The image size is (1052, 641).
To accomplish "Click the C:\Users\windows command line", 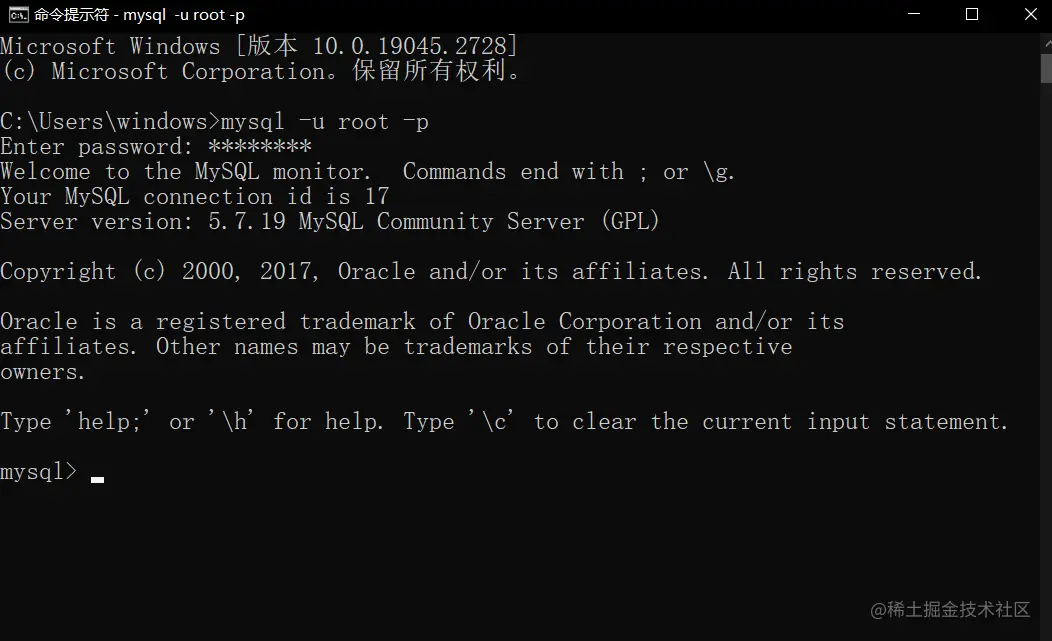I will click(x=215, y=121).
